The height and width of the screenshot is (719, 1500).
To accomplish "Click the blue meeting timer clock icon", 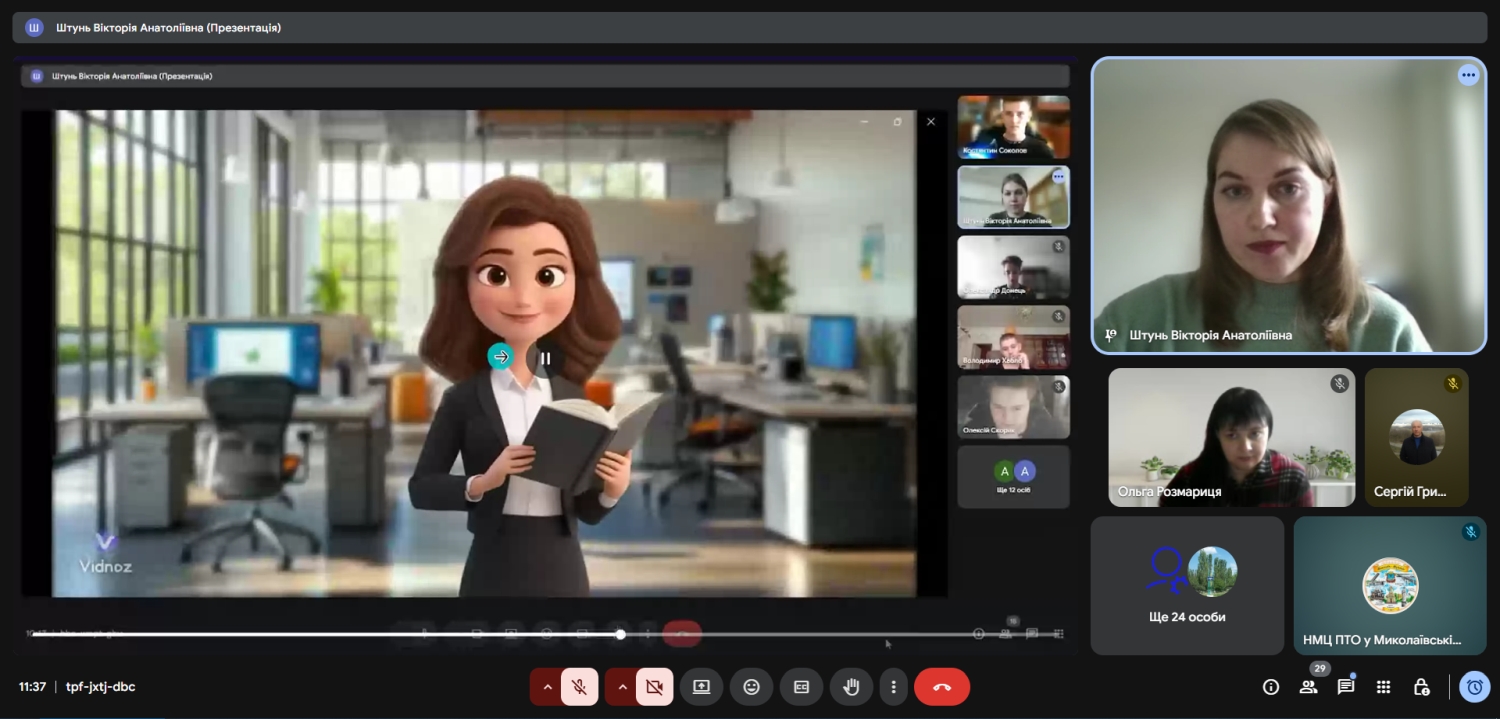I will 1474,687.
